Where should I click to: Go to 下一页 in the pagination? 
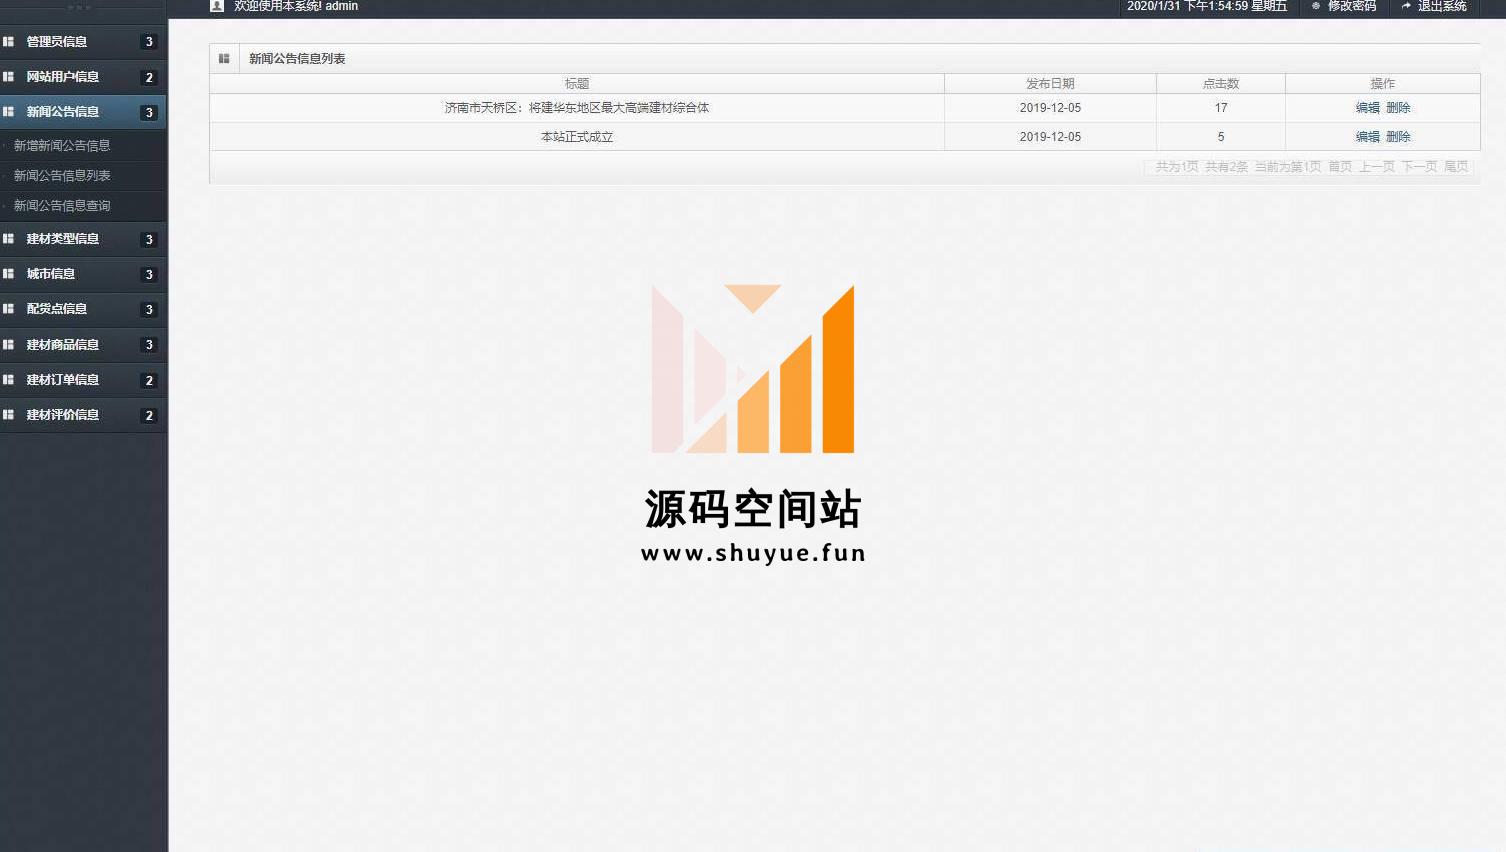[x=1419, y=167]
